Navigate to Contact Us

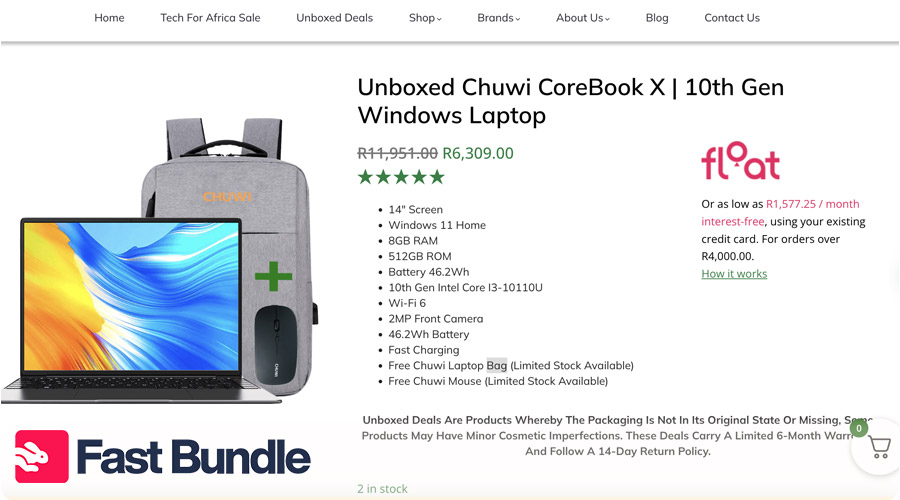pyautogui.click(x=732, y=18)
